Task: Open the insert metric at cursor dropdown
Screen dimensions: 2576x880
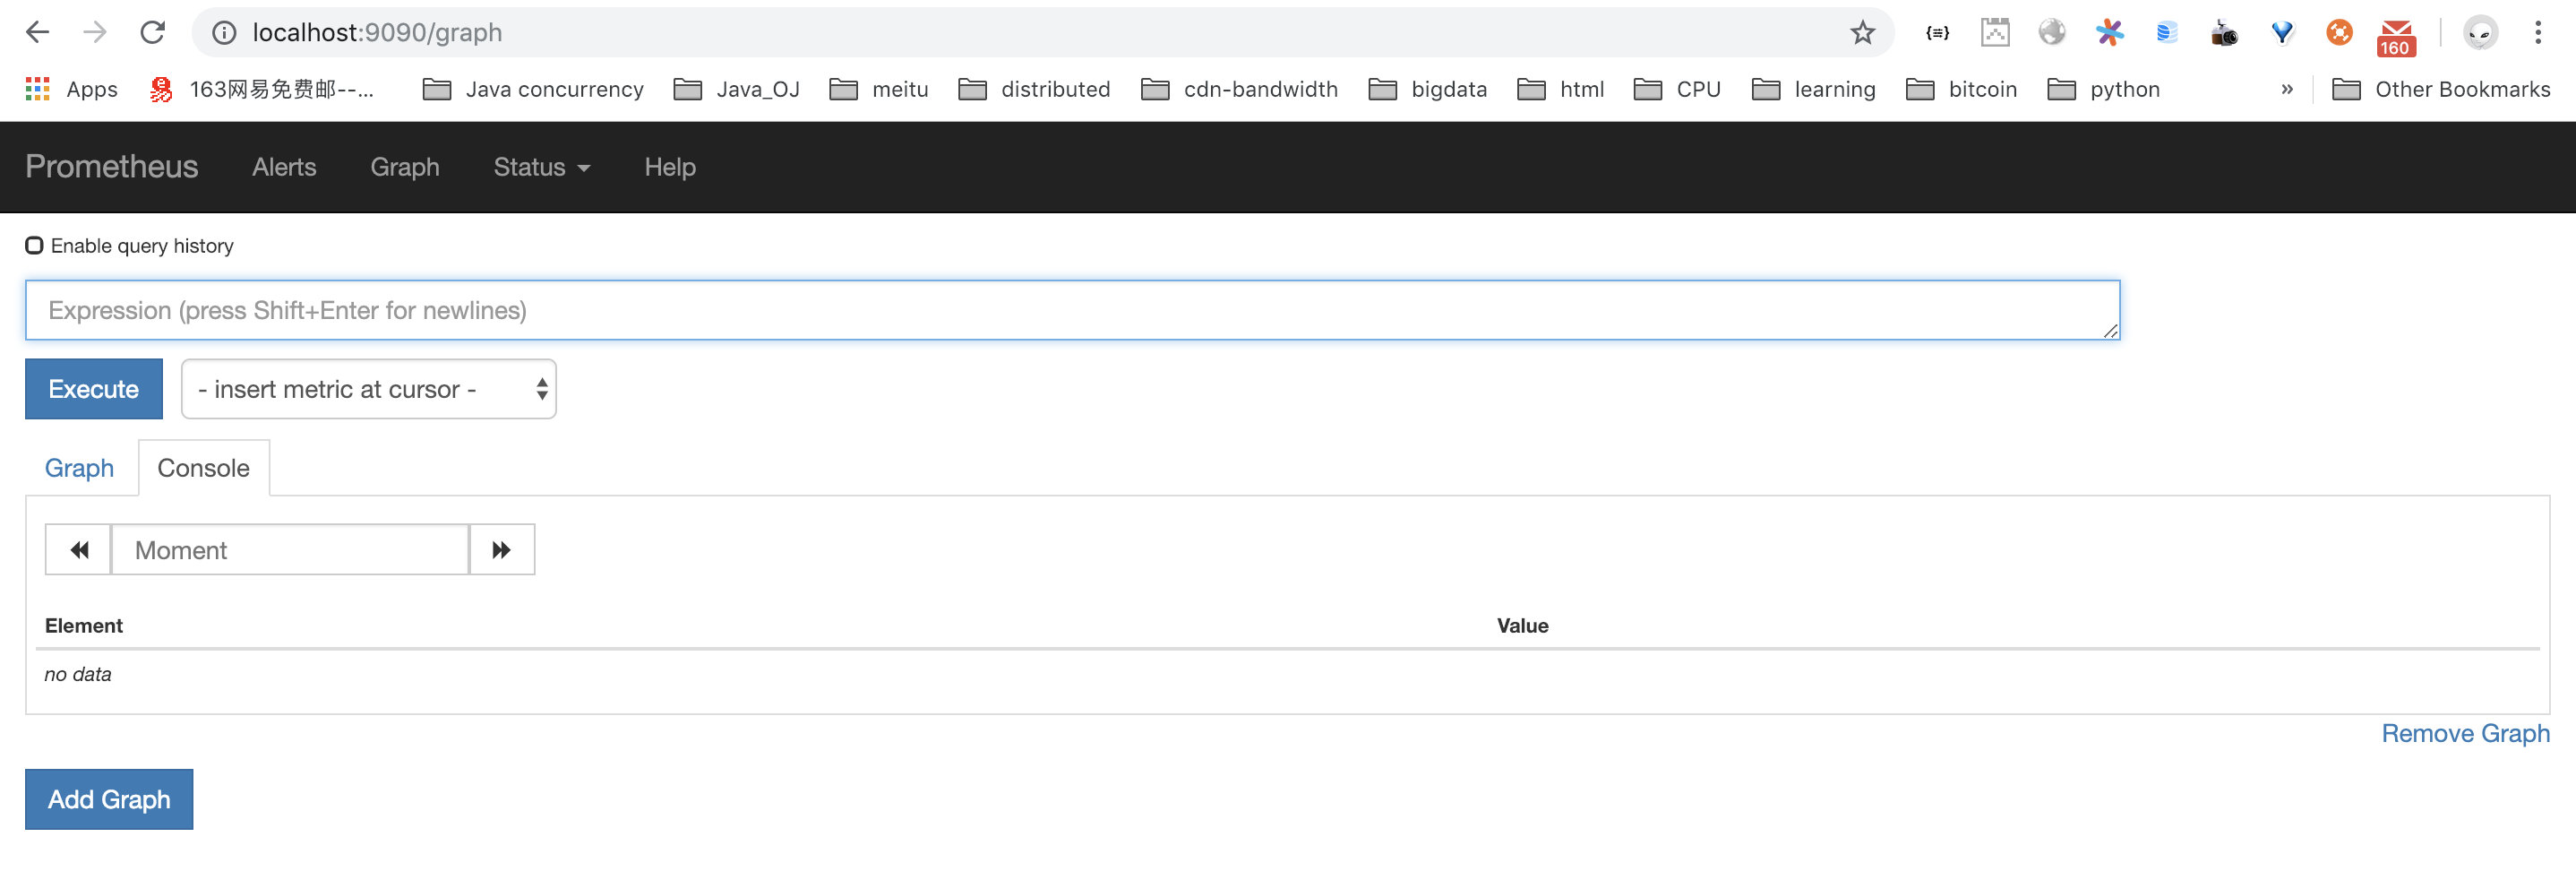Action: pyautogui.click(x=368, y=389)
